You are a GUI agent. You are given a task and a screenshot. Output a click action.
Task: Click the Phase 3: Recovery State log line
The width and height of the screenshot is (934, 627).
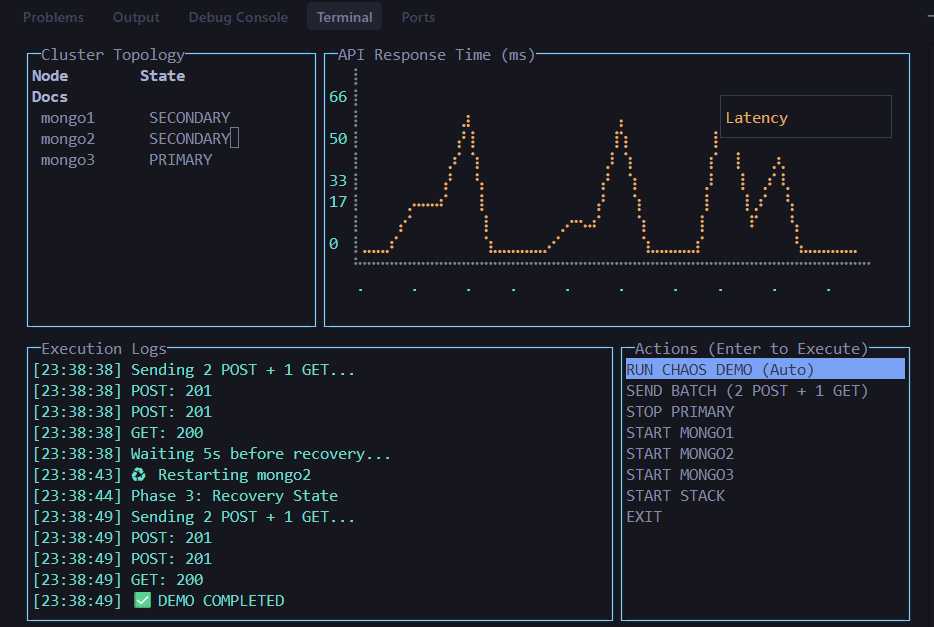[x=185, y=495]
